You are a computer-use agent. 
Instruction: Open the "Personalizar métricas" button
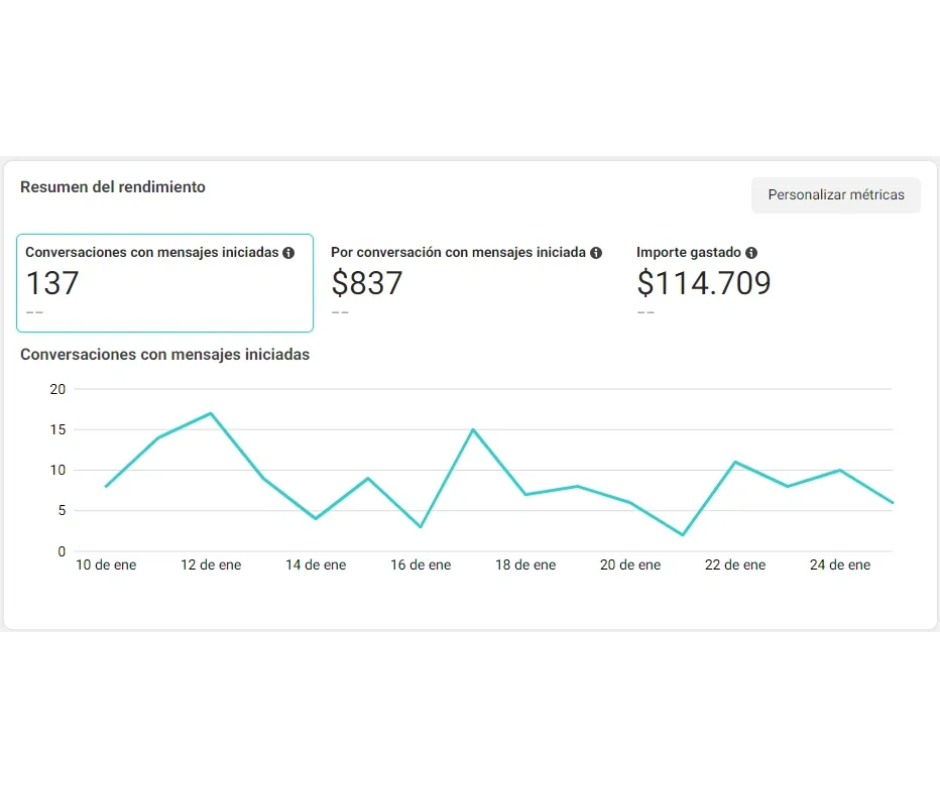[x=835, y=195]
